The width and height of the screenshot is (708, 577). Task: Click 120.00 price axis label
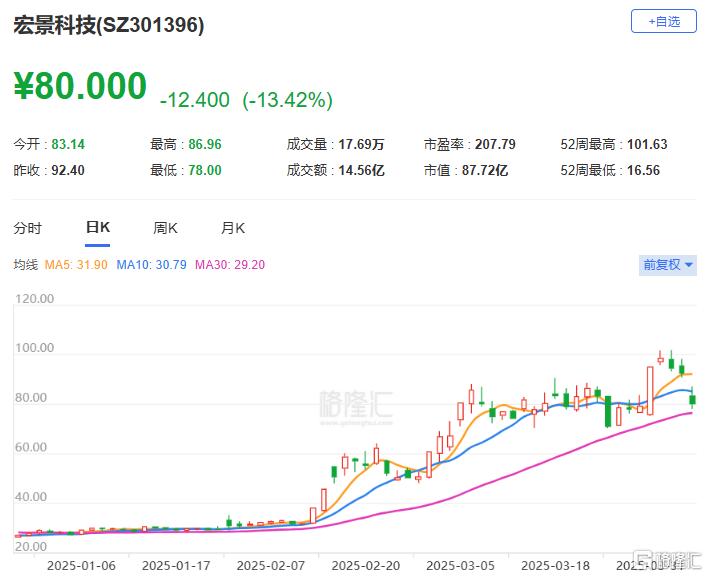coord(34,299)
